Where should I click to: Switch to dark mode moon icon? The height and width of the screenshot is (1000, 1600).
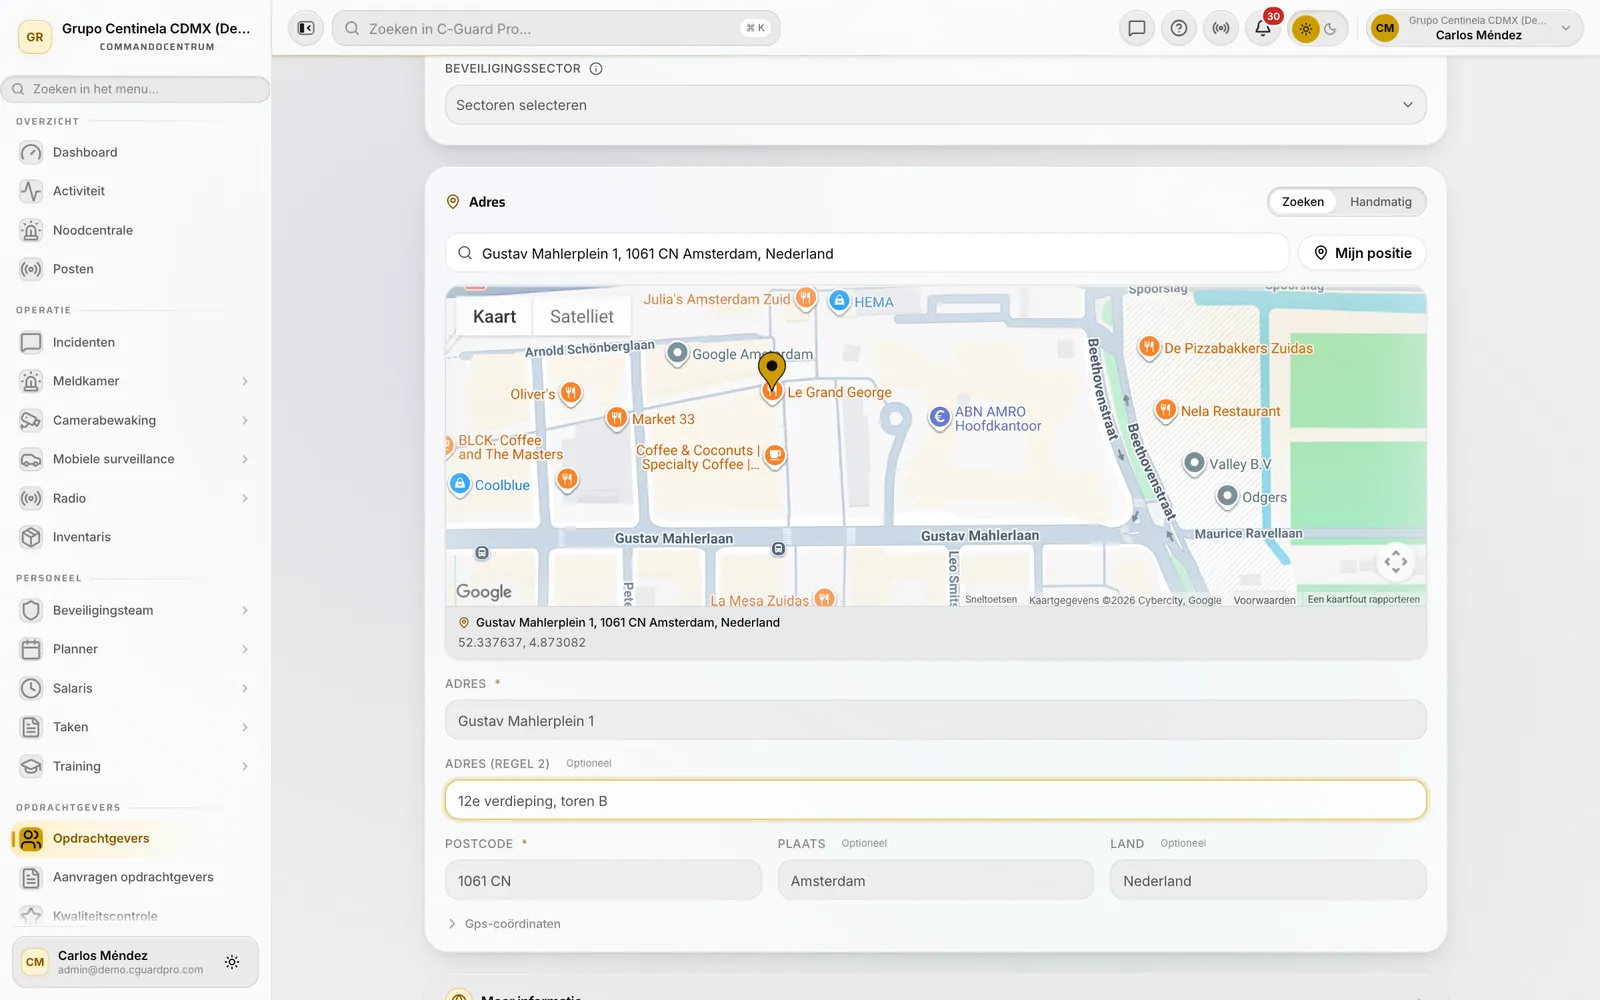(x=1331, y=29)
